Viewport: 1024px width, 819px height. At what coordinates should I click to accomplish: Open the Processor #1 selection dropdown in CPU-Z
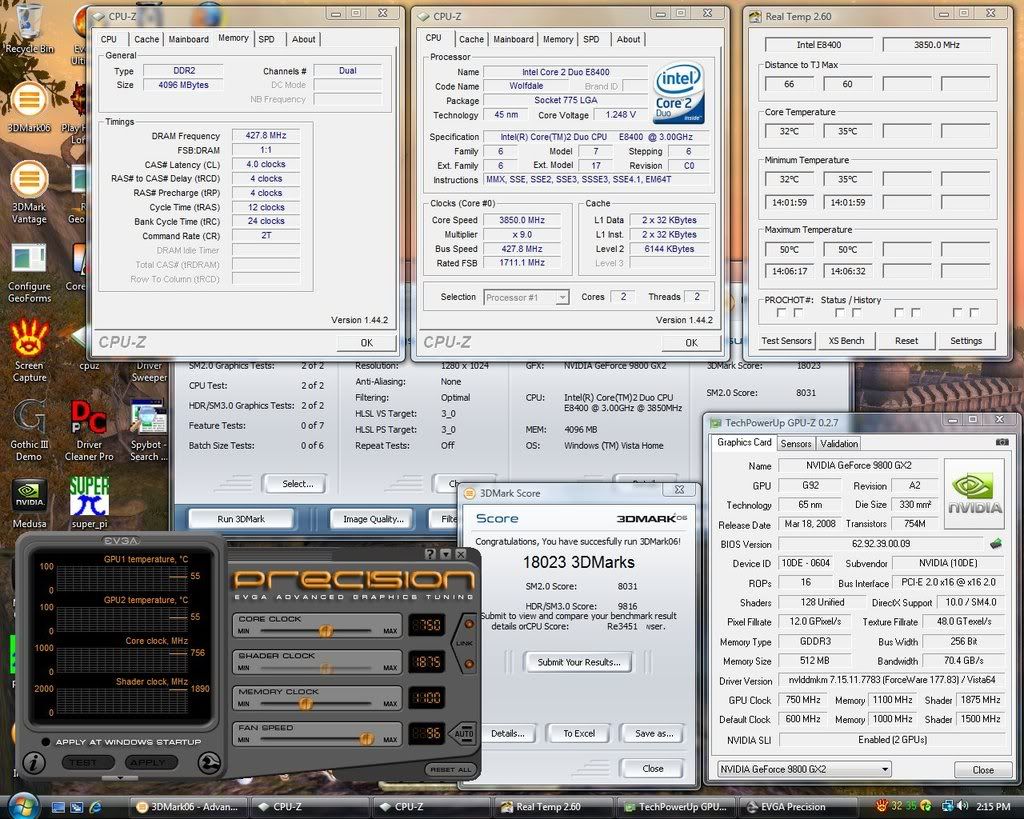pyautogui.click(x=526, y=298)
